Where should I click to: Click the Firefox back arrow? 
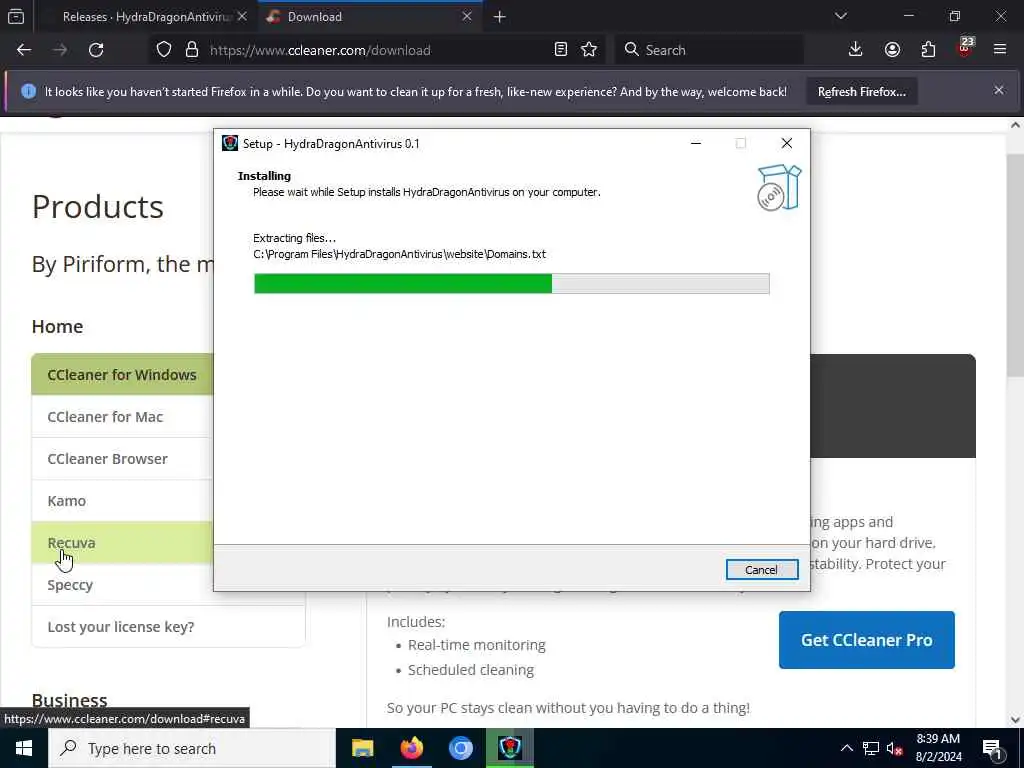pos(24,50)
